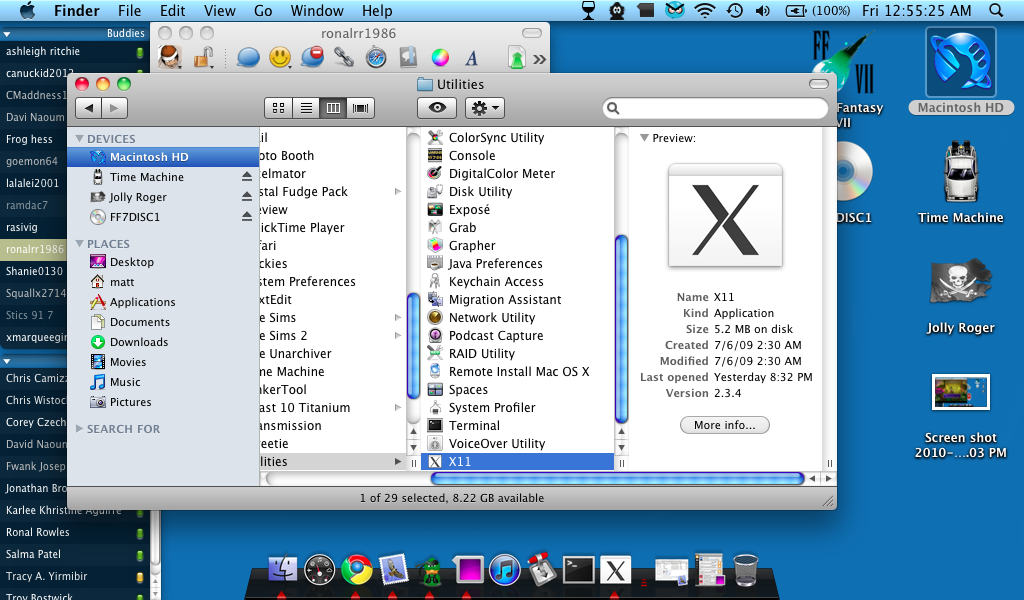Click the Applications column vertical scrollbar
Screen dimensions: 1024x600
pyautogui.click(x=413, y=345)
